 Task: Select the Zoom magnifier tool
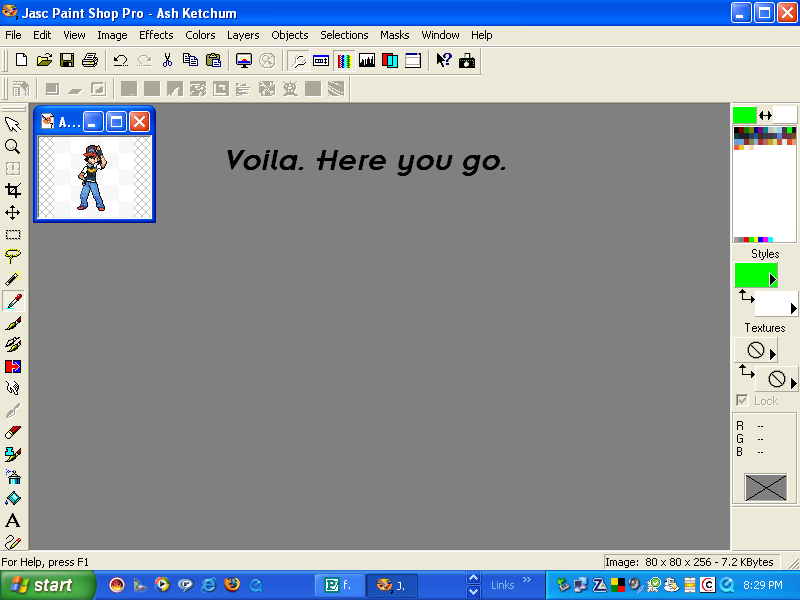(13, 146)
